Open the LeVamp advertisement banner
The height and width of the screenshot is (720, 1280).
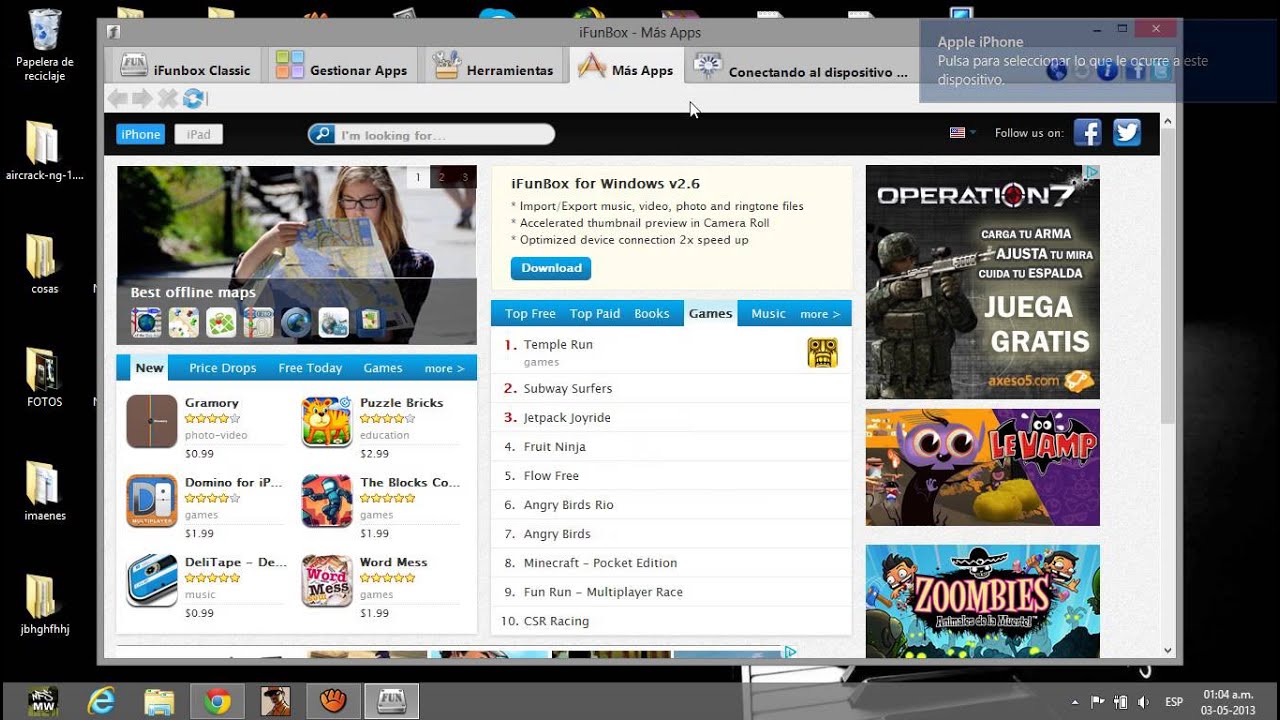pyautogui.click(x=982, y=467)
